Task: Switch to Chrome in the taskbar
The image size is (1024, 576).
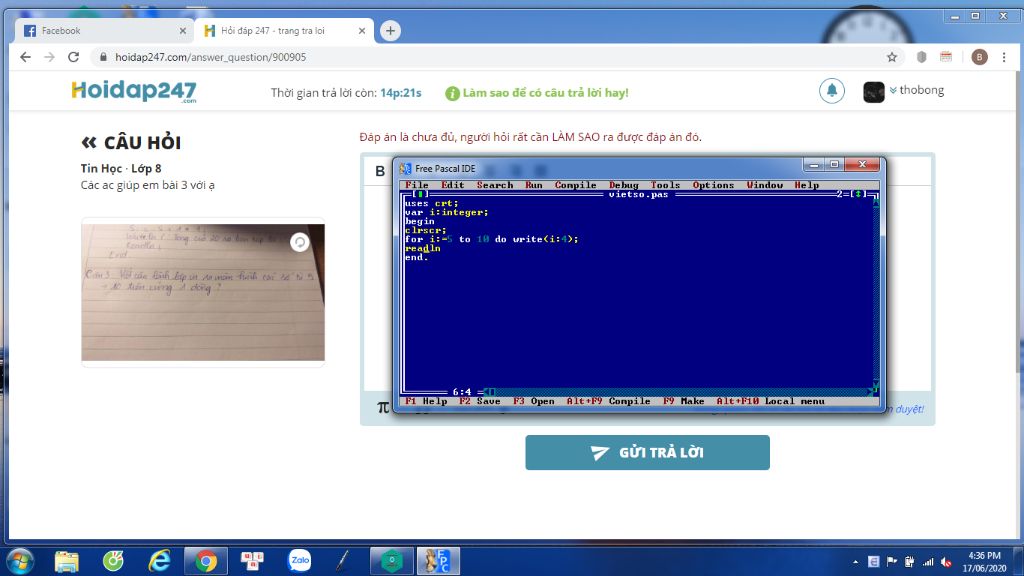Action: (206, 561)
